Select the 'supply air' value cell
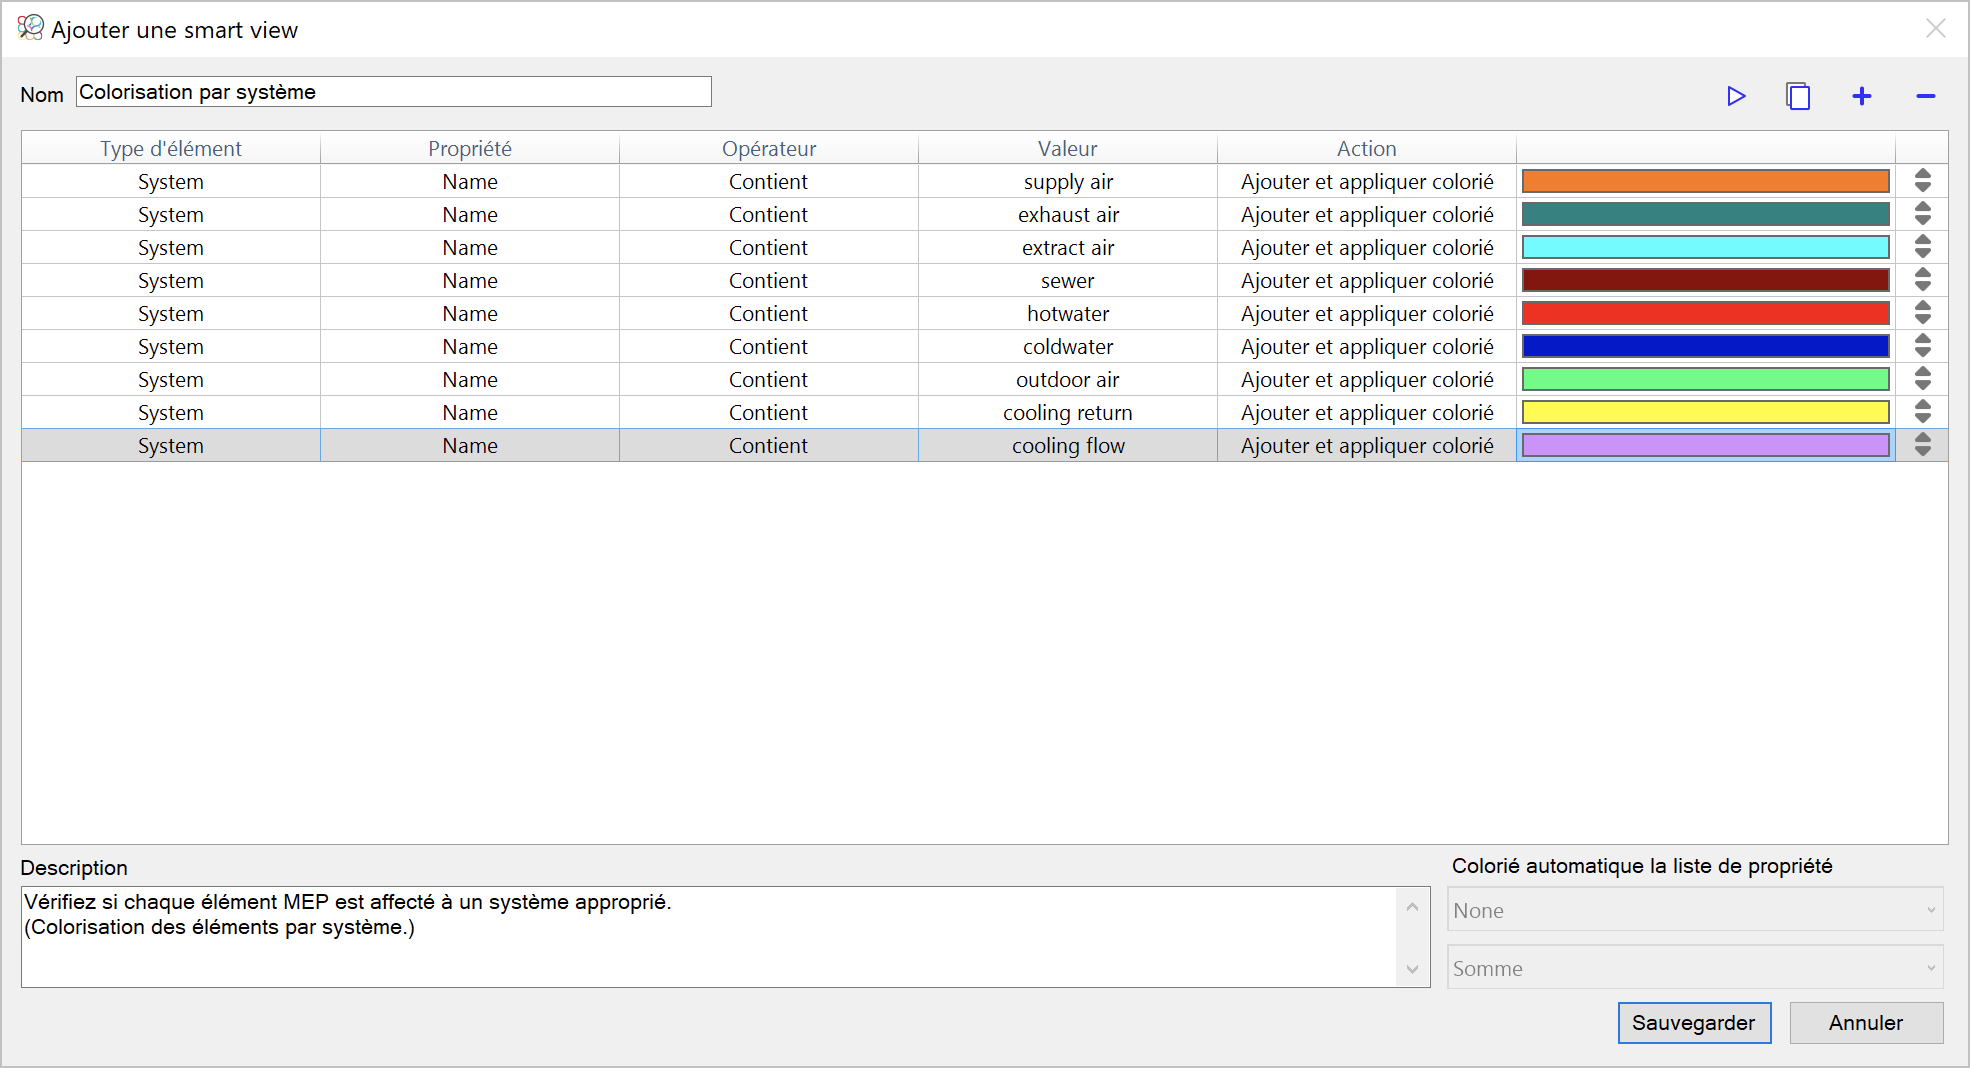The width and height of the screenshot is (1970, 1068). pos(1068,181)
